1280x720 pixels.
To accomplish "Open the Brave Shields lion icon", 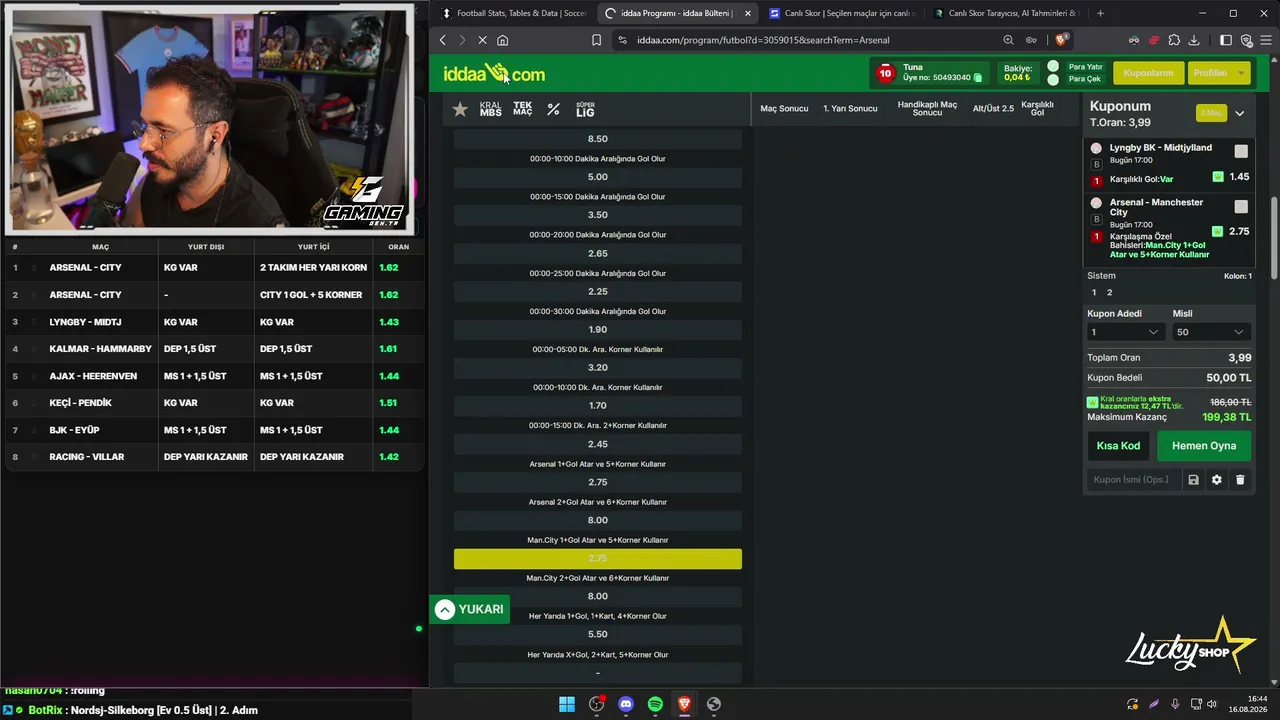I will coord(1061,40).
